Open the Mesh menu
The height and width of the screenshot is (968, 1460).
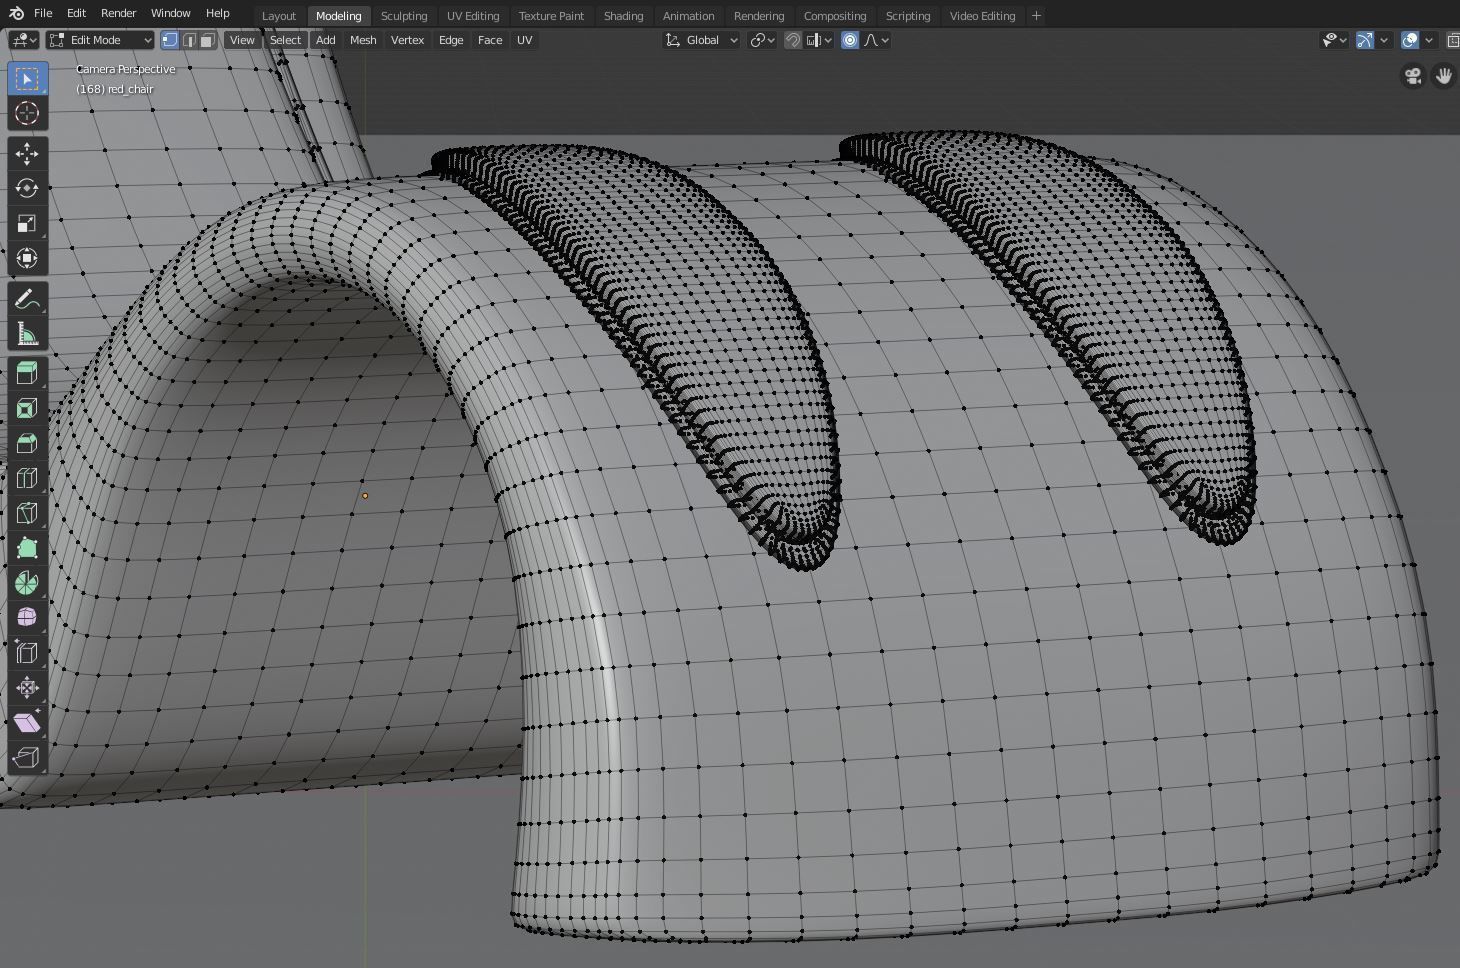(363, 40)
